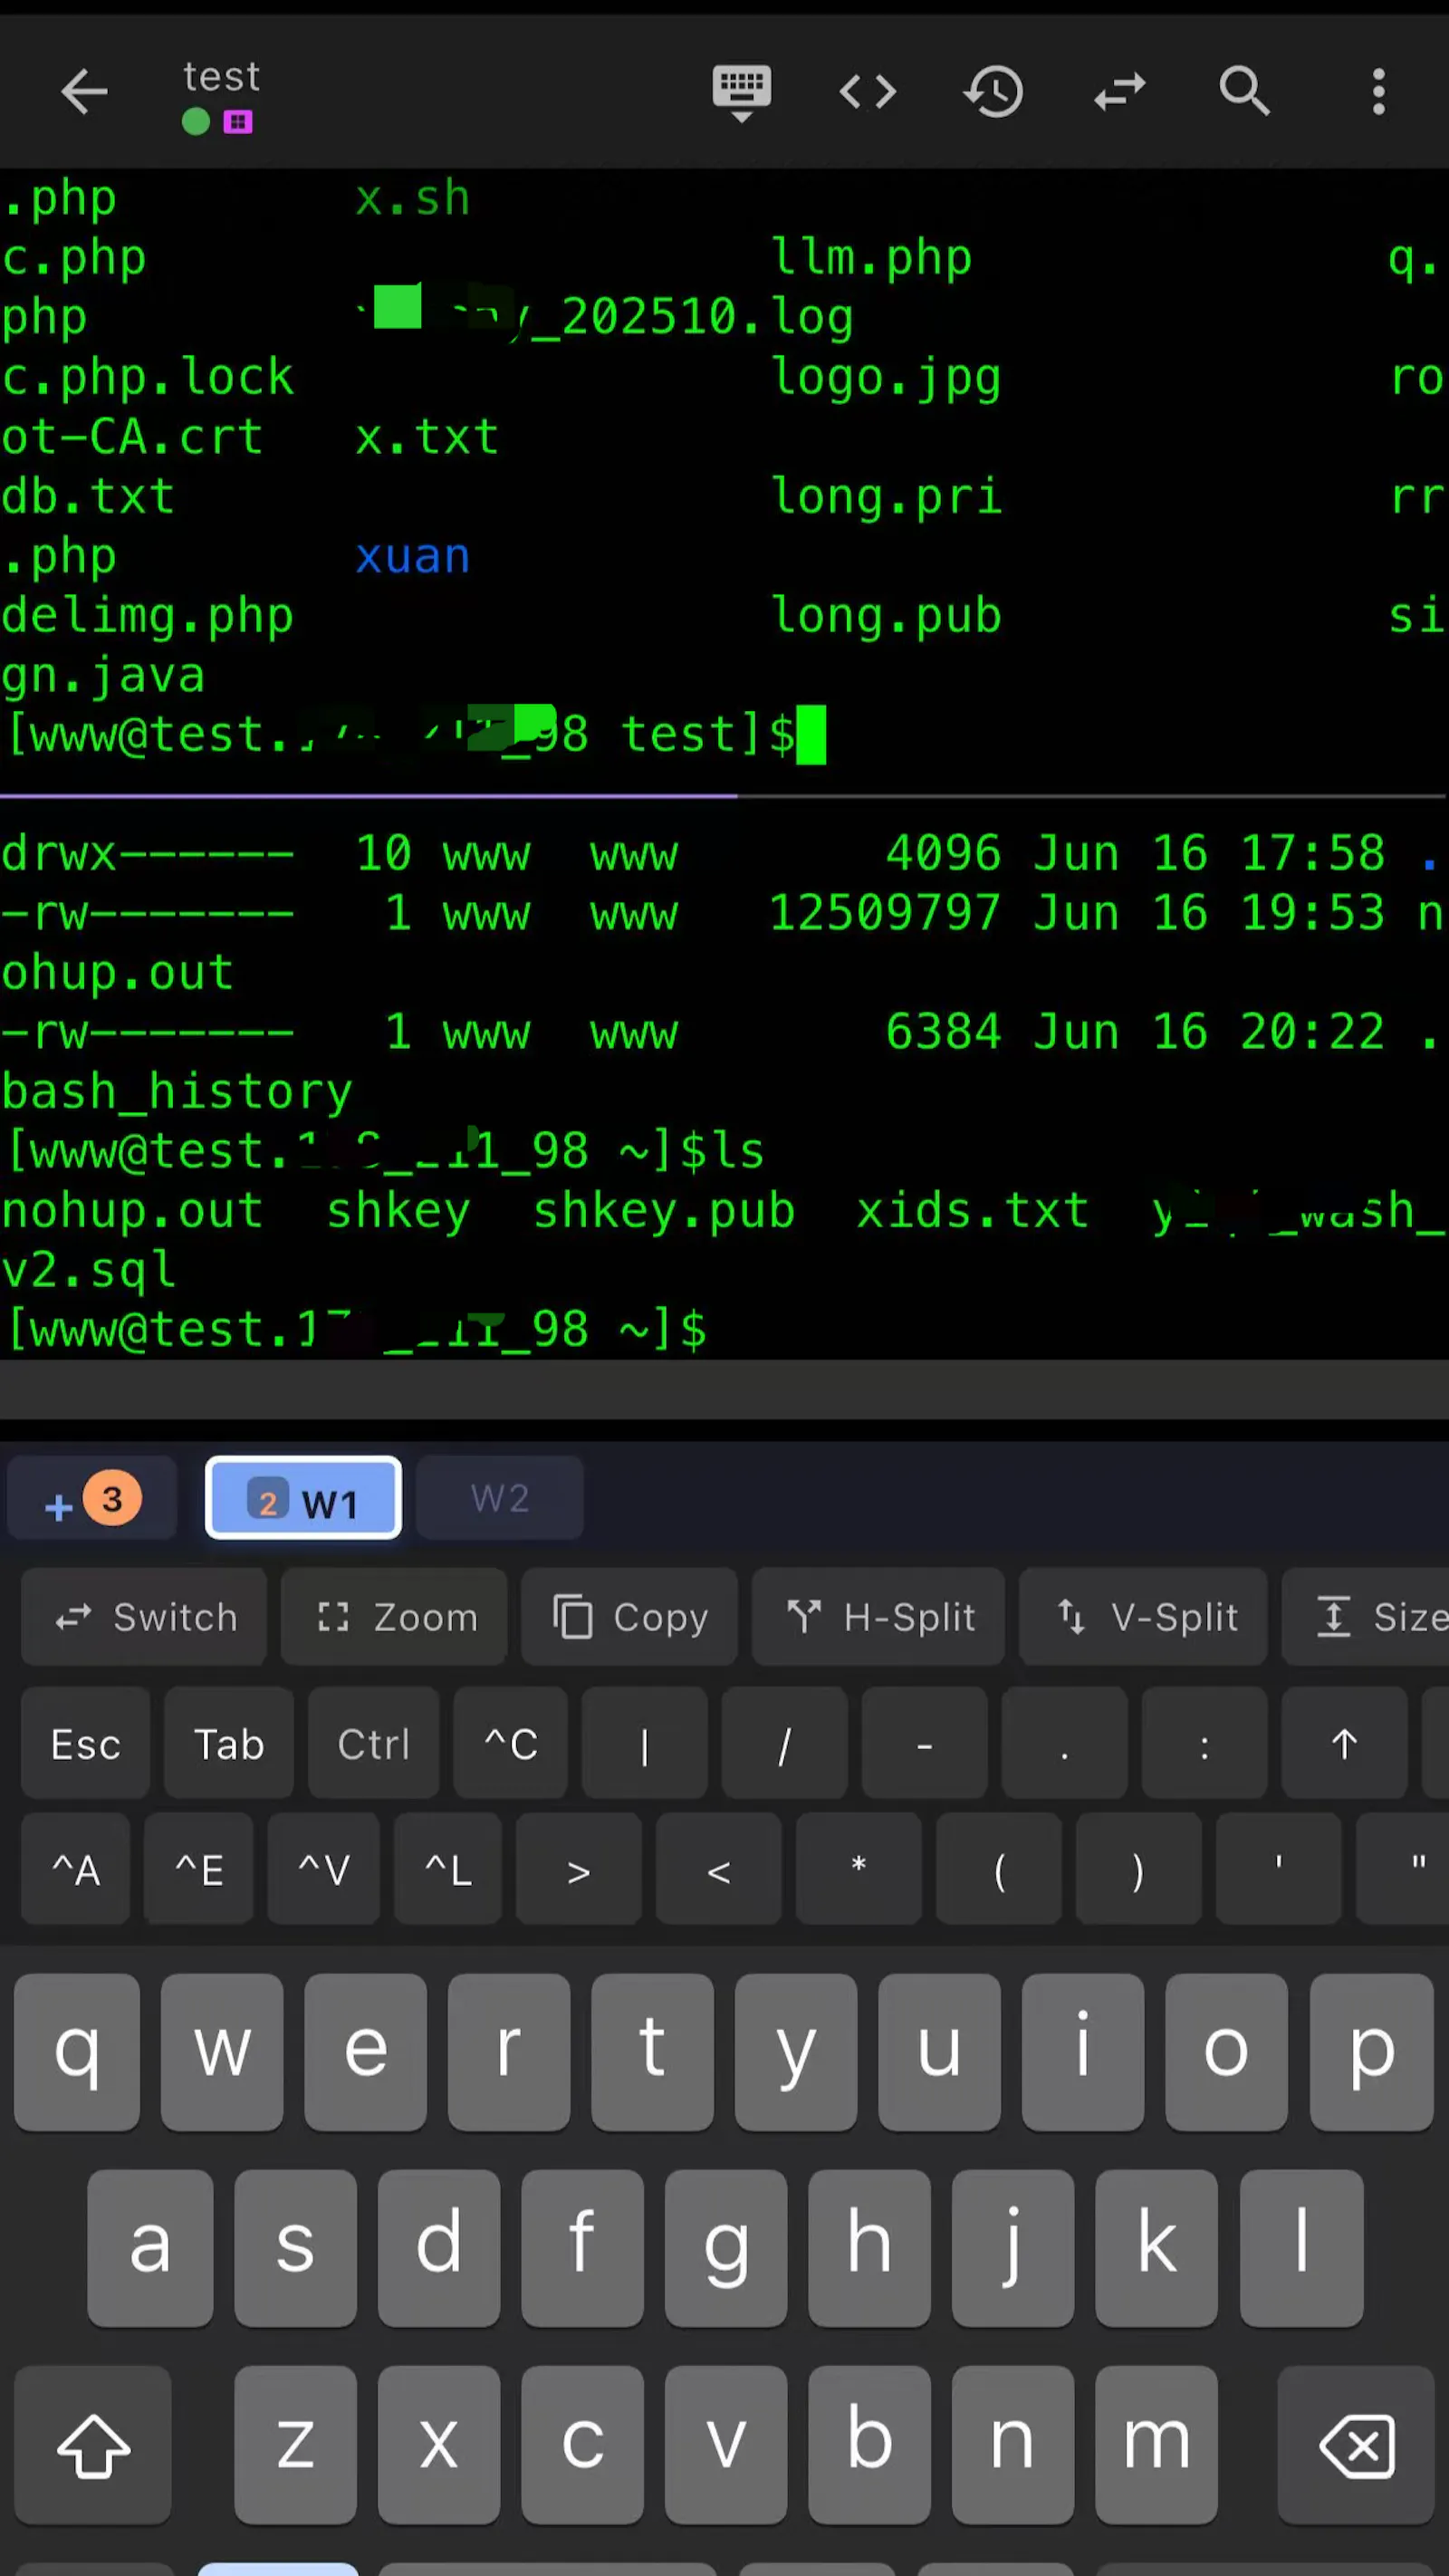Tap the l key

pos(1301,2248)
